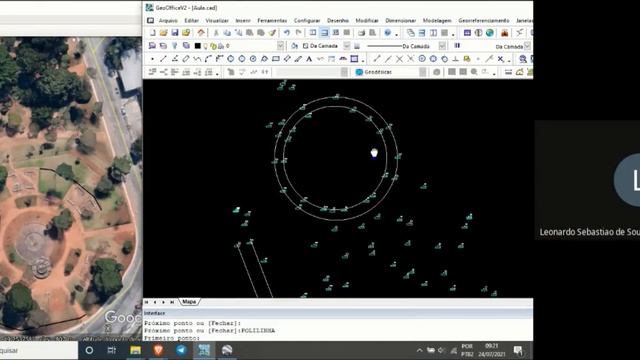The image size is (640, 360).
Task: Select the Polygon drawing tool
Action: tap(264, 59)
